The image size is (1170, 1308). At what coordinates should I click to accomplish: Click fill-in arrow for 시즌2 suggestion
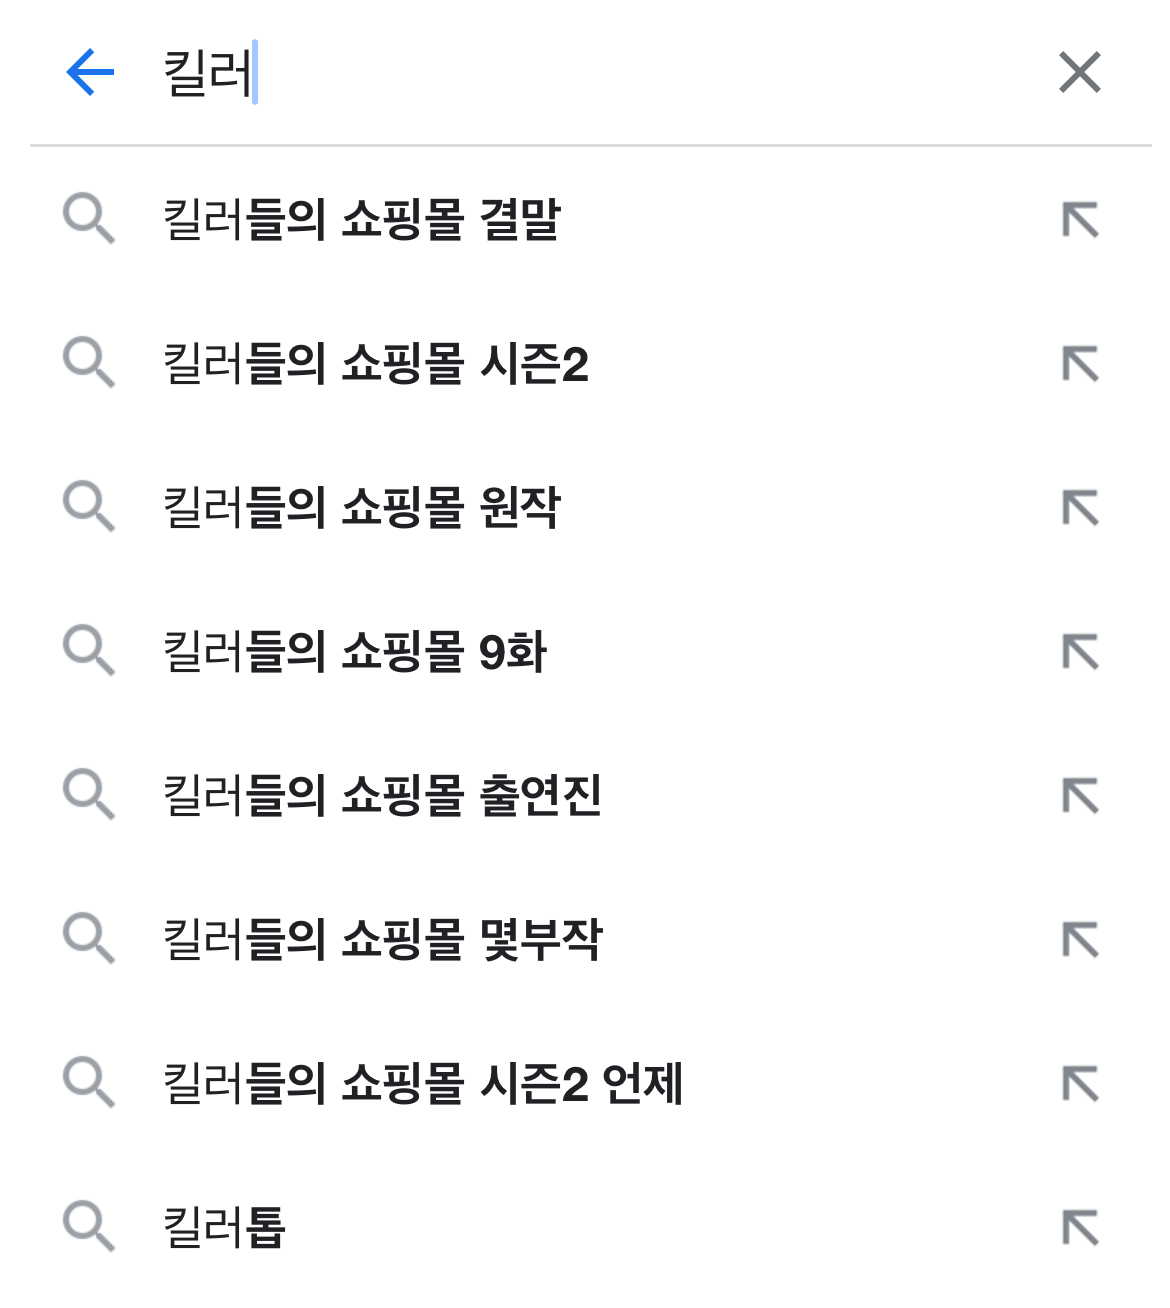pyautogui.click(x=1080, y=363)
